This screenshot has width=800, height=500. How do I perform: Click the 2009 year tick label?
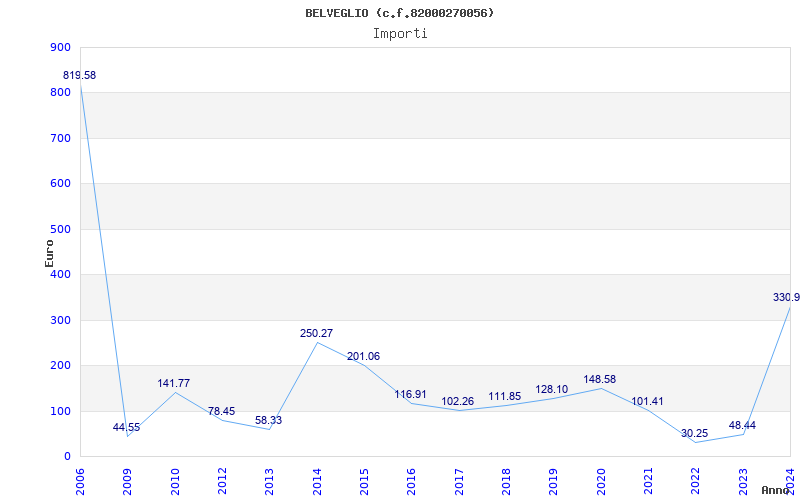[x=127, y=482]
